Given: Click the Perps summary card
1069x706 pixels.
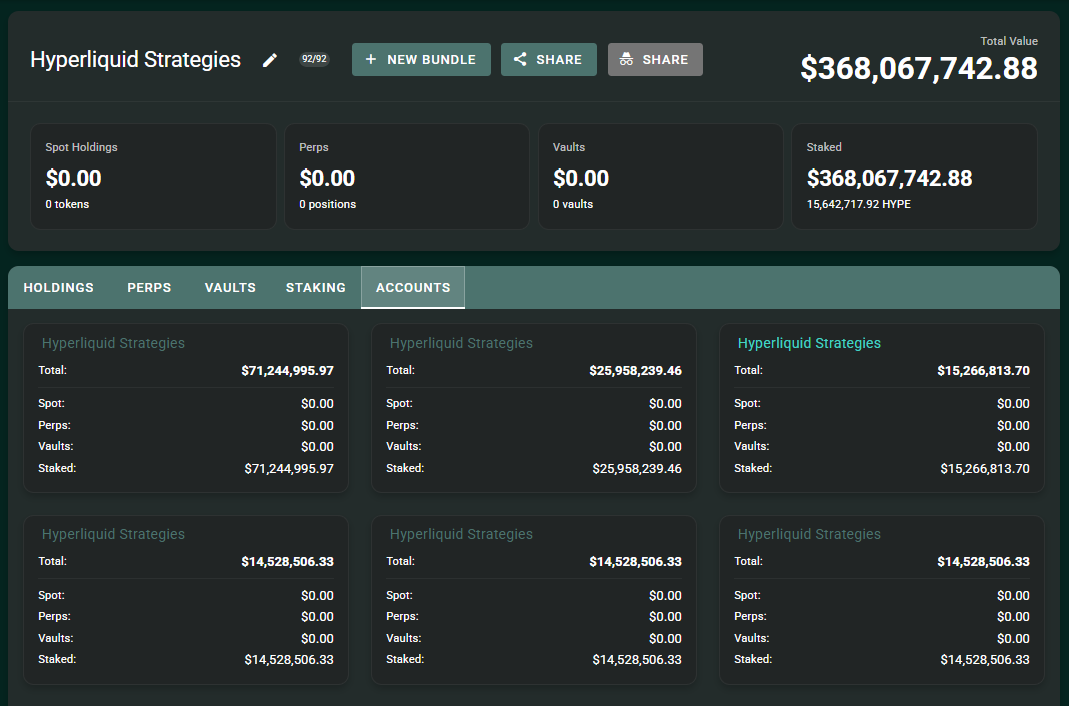Looking at the screenshot, I should coord(407,176).
